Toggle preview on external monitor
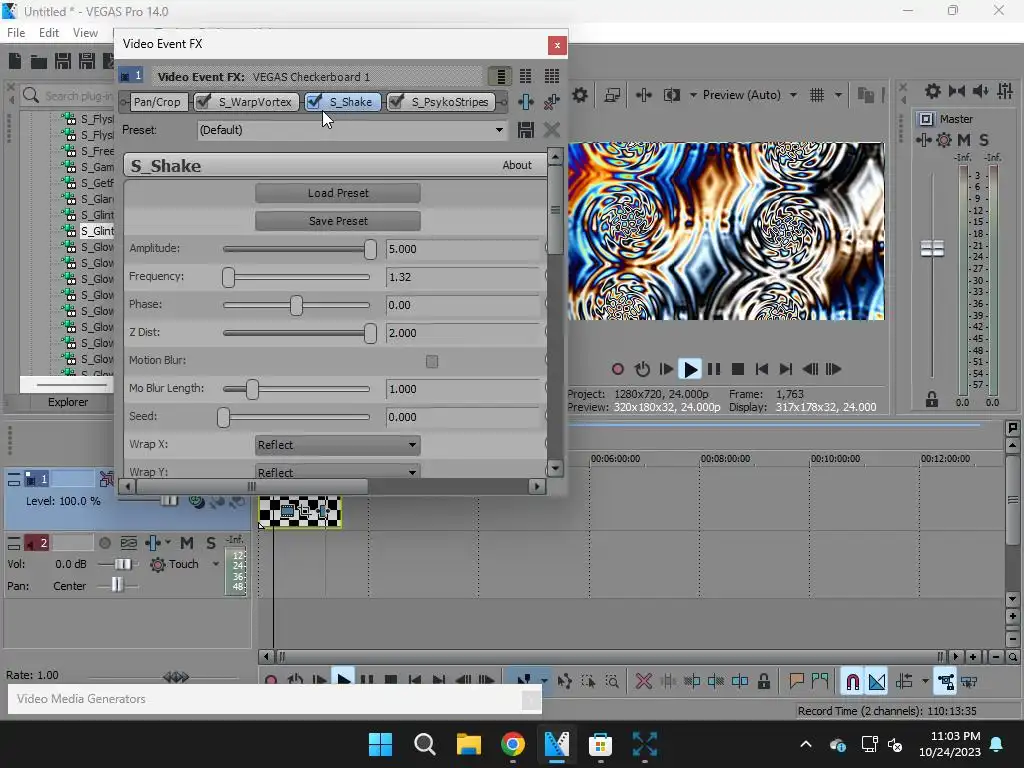1024x768 pixels. (612, 95)
